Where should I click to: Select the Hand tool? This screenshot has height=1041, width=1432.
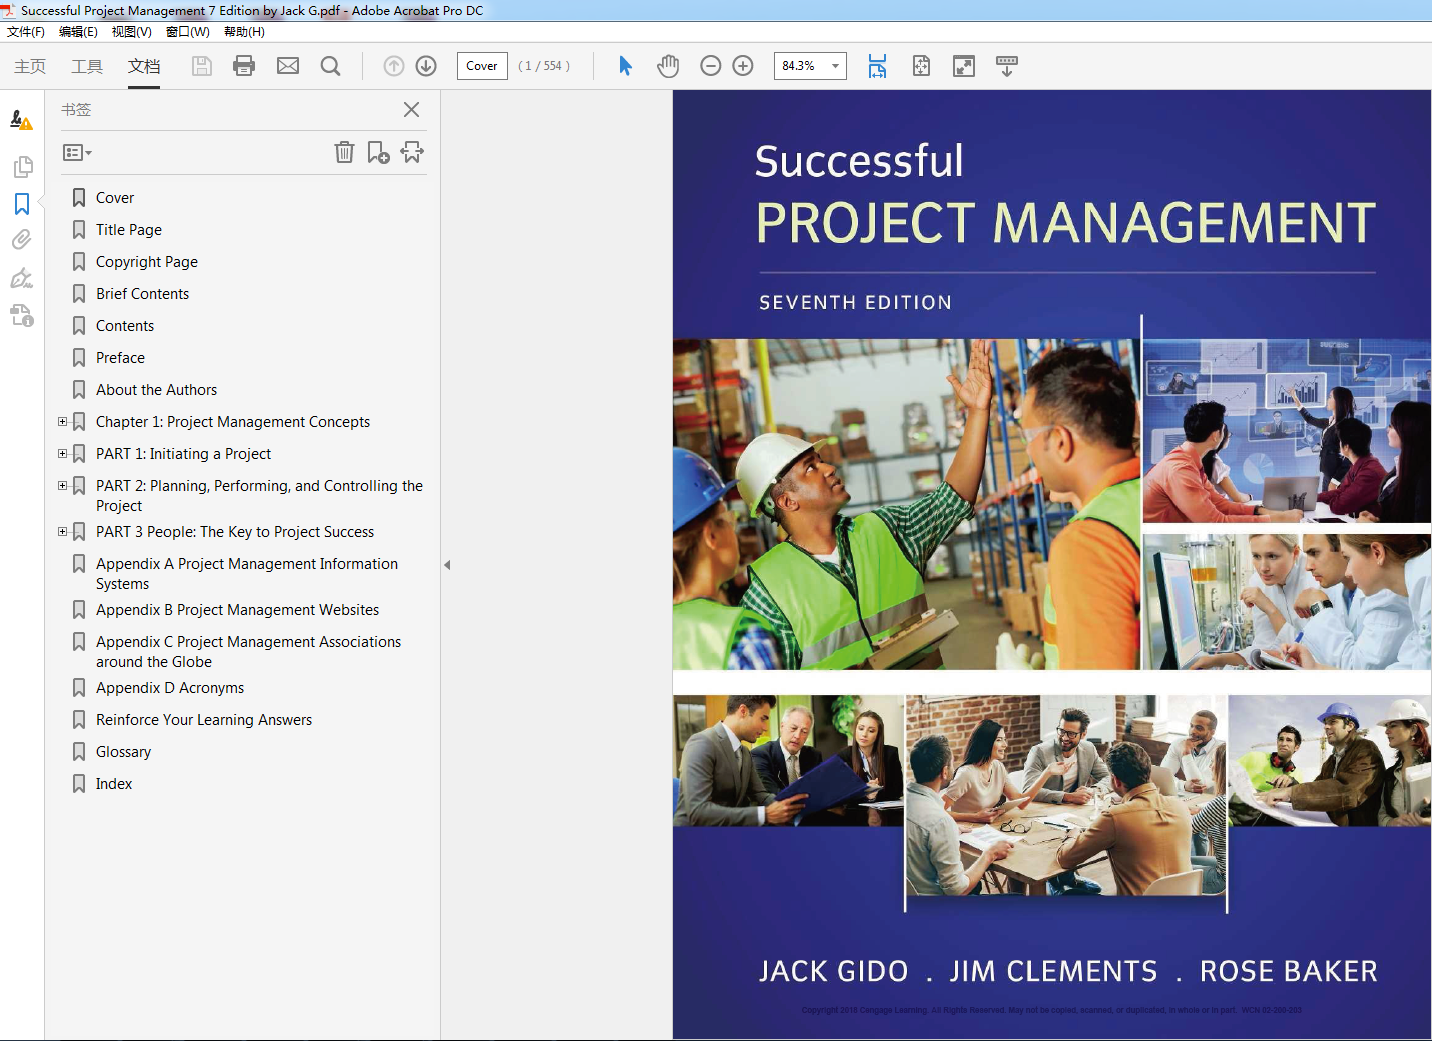coord(667,65)
